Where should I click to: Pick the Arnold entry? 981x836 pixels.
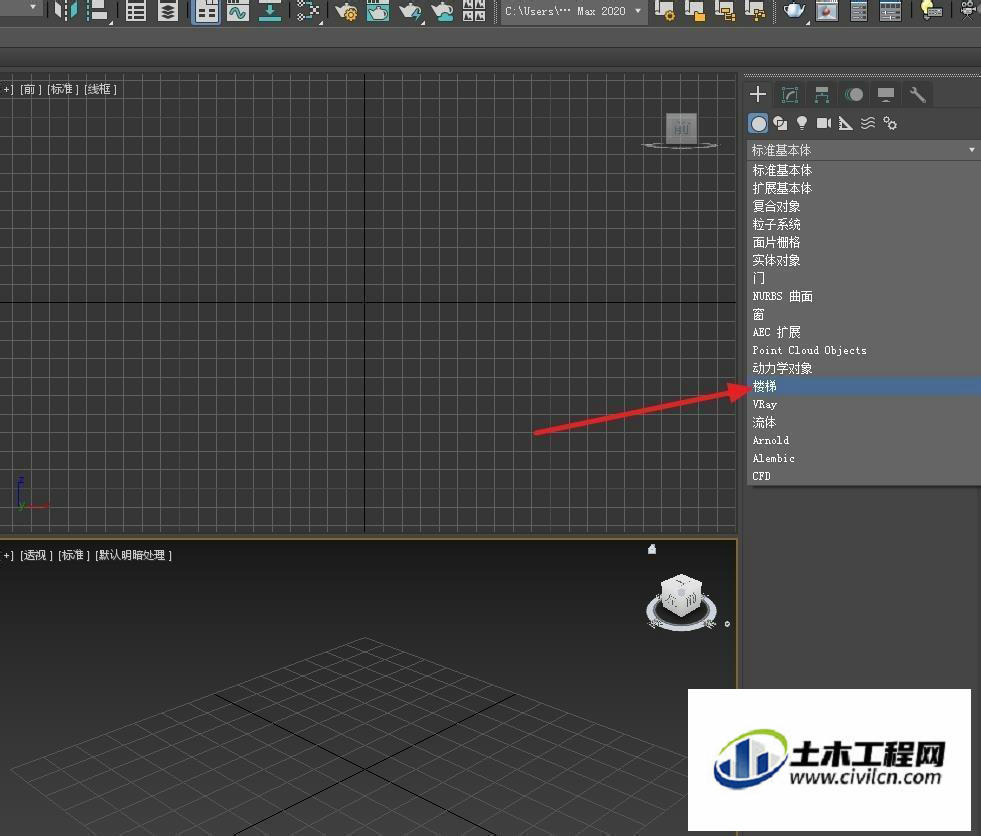864,441
